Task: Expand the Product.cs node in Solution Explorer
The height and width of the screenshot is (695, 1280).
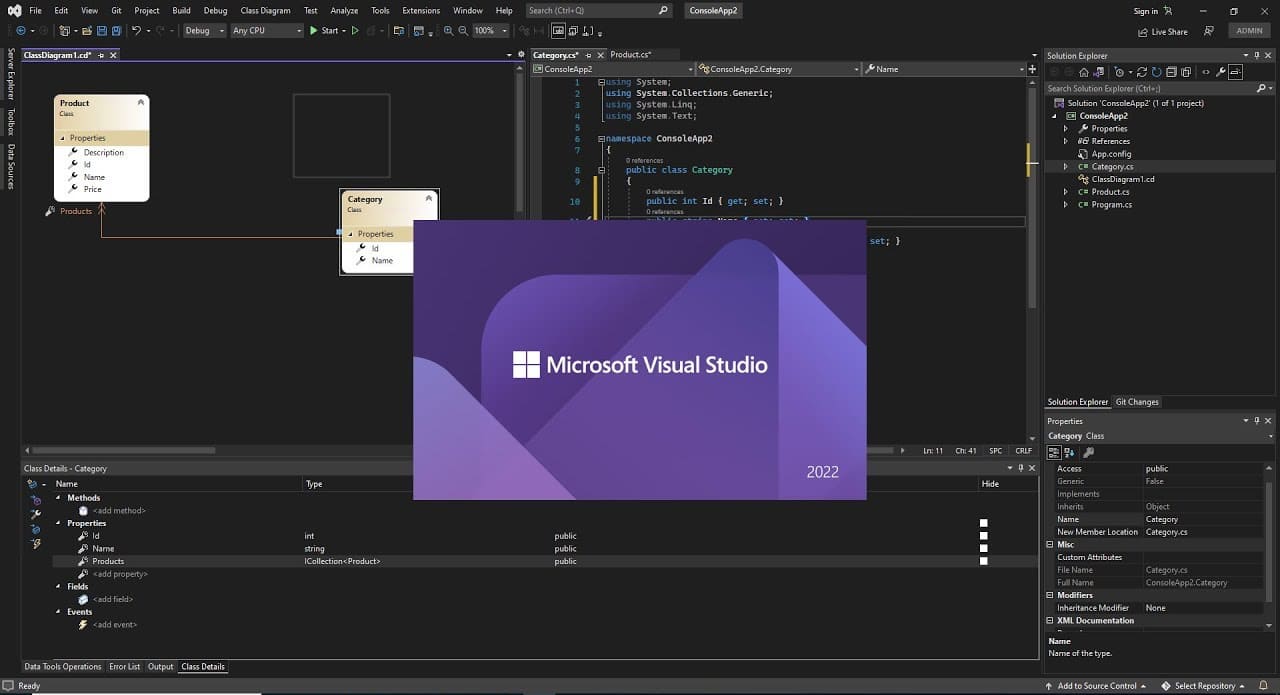Action: coord(1065,192)
